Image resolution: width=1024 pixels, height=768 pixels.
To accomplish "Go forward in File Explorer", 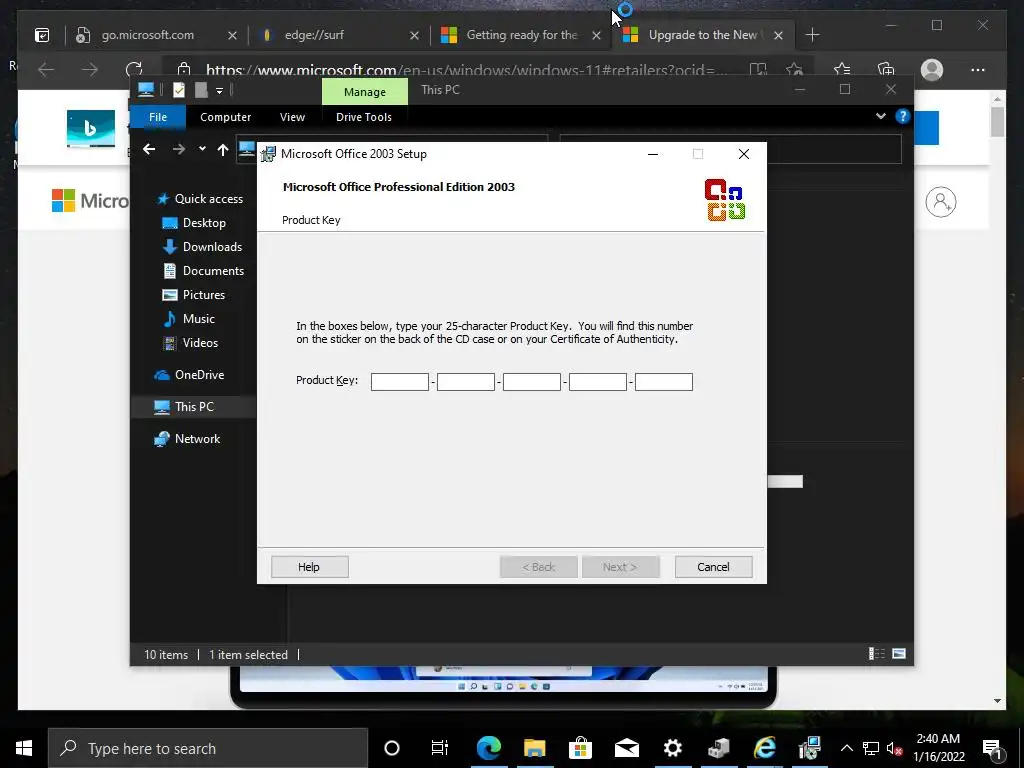I will tap(178, 150).
